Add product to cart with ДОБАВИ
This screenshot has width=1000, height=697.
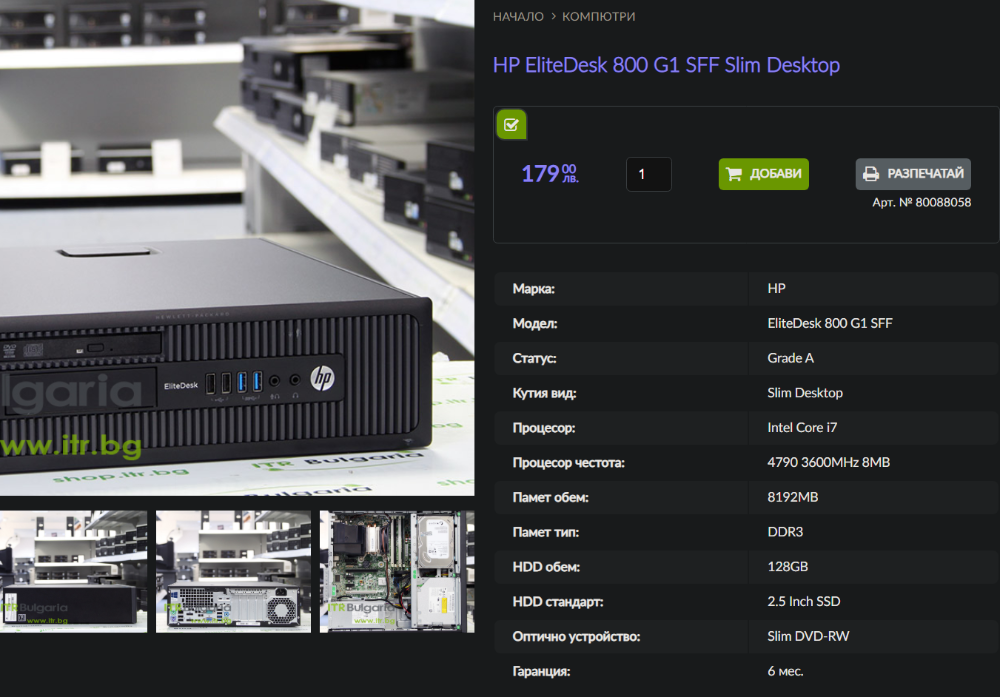(763, 174)
